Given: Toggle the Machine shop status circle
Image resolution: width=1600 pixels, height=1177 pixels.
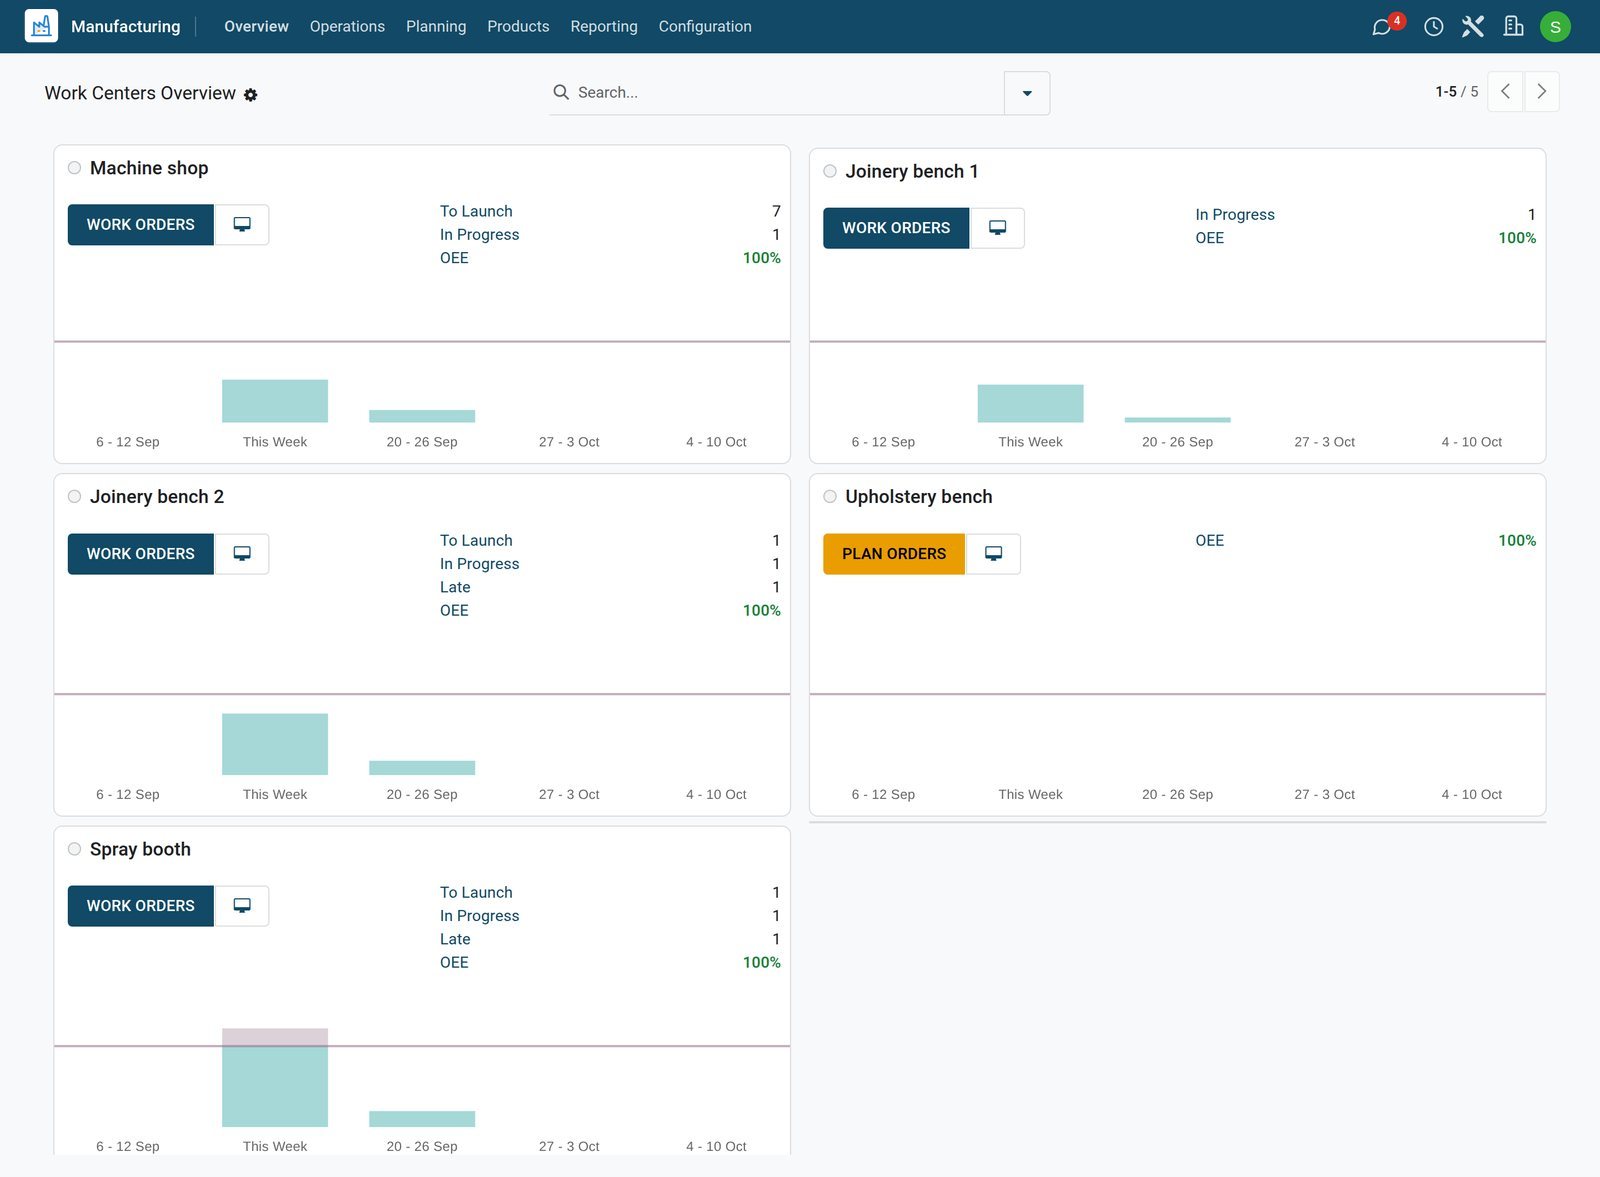Looking at the screenshot, I should click(75, 168).
